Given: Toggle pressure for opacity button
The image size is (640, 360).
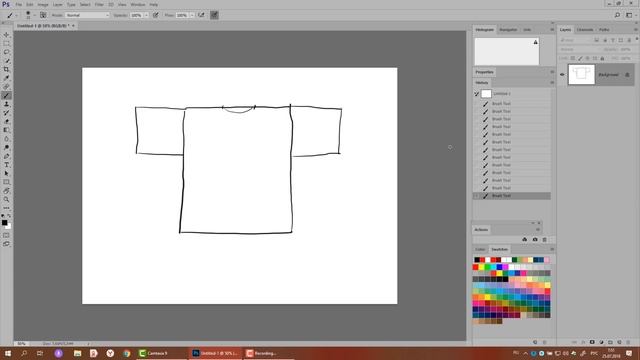Looking at the screenshot, I should coord(156,15).
